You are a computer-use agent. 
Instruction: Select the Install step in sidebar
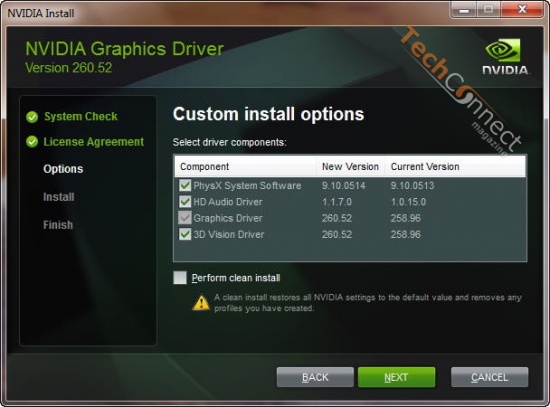click(x=59, y=197)
